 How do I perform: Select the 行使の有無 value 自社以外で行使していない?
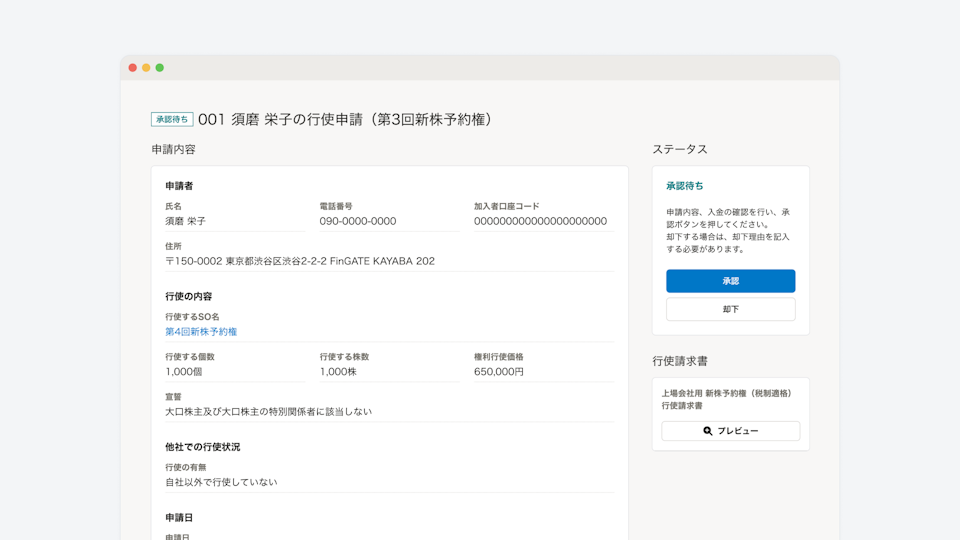(221, 482)
